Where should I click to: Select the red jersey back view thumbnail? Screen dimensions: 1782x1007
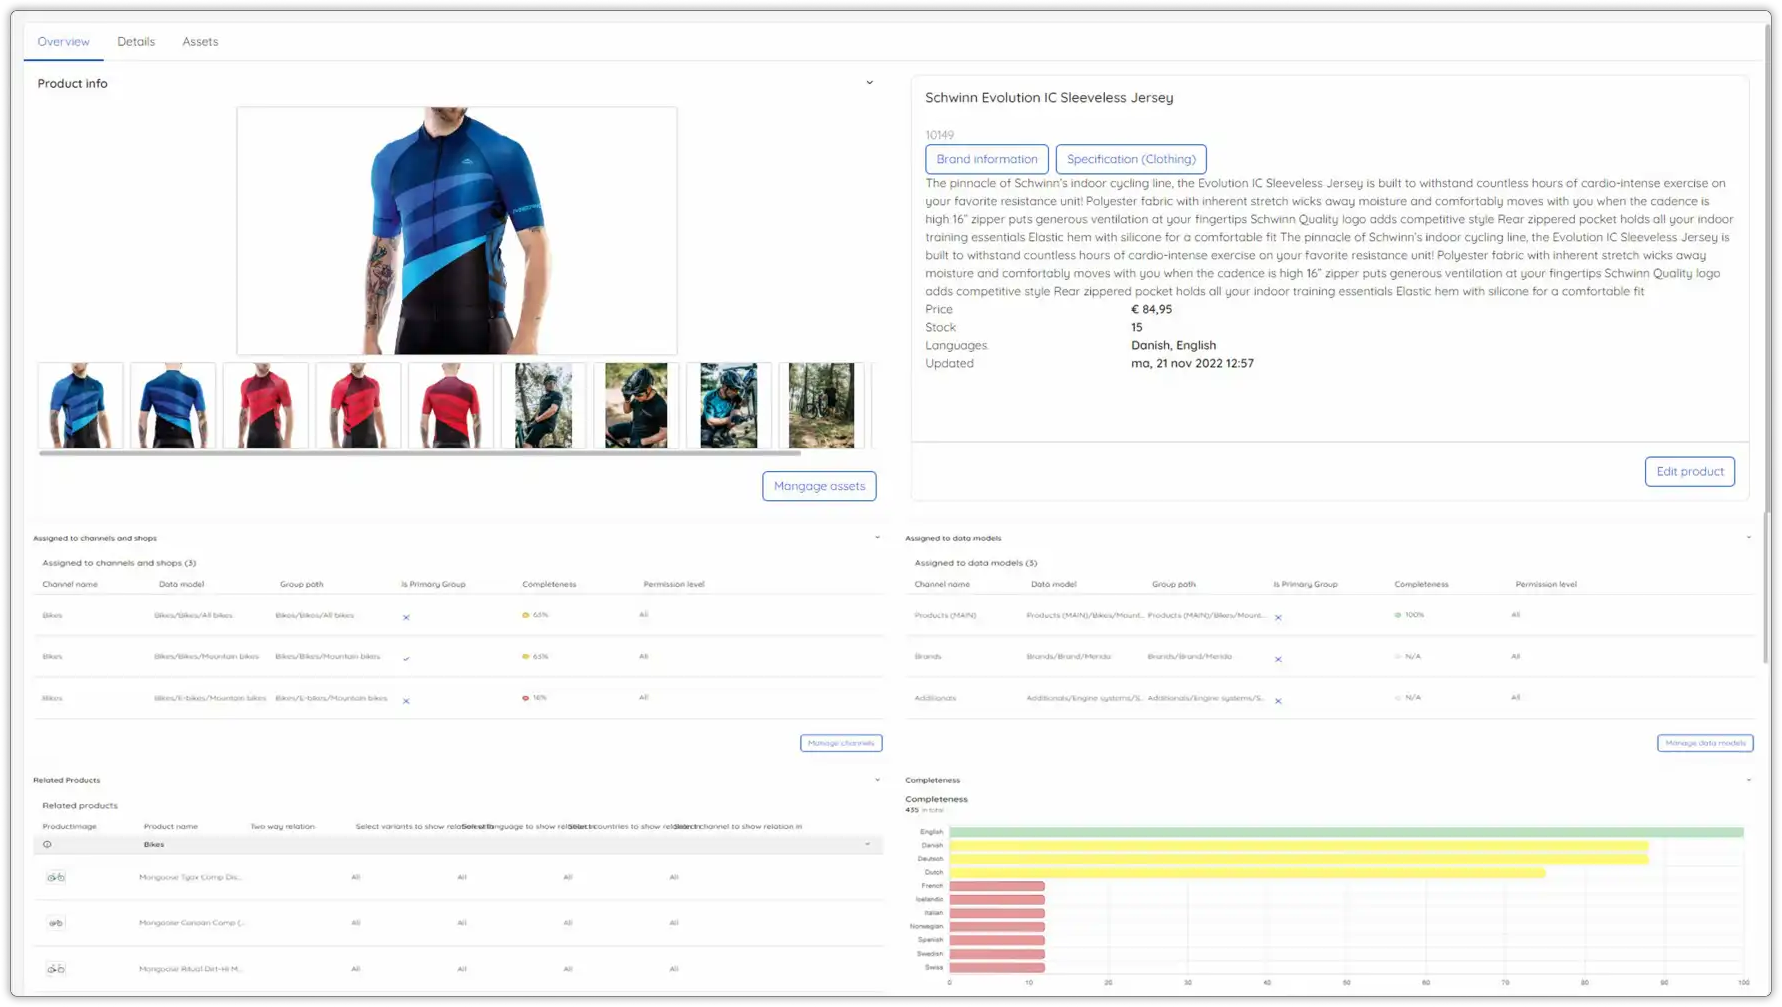451,405
